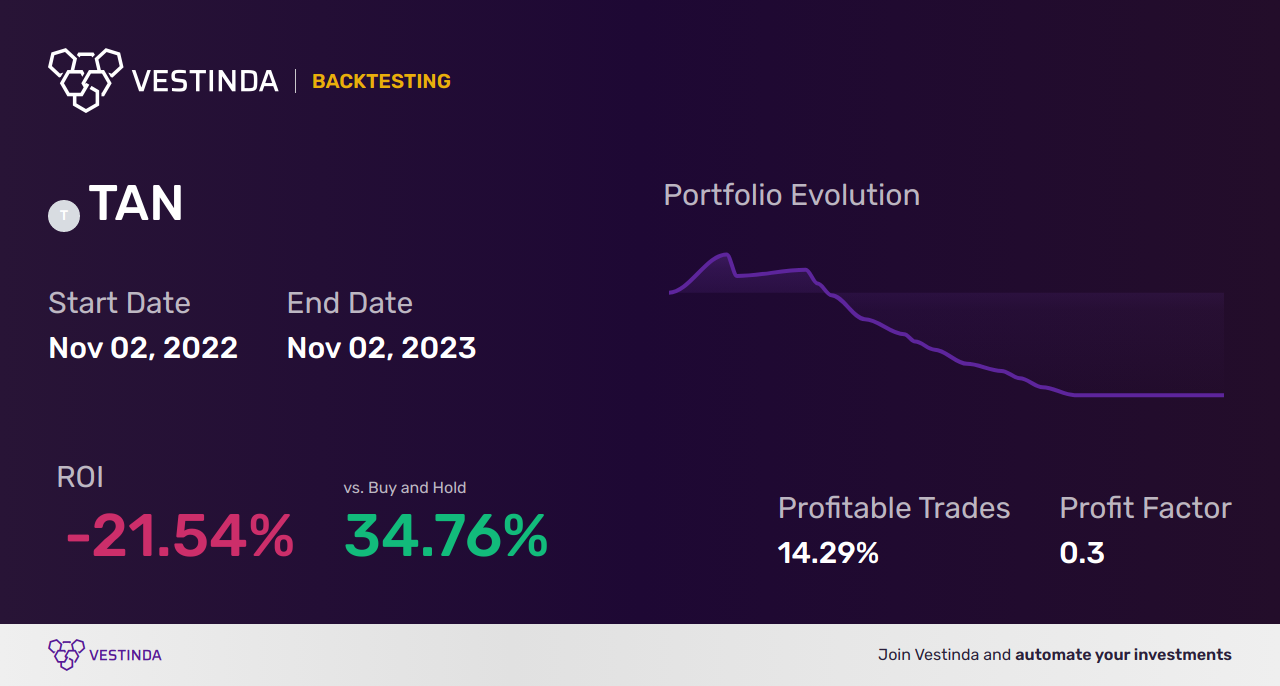Viewport: 1280px width, 686px height.
Task: Click the TAN symbol title
Action: [136, 204]
